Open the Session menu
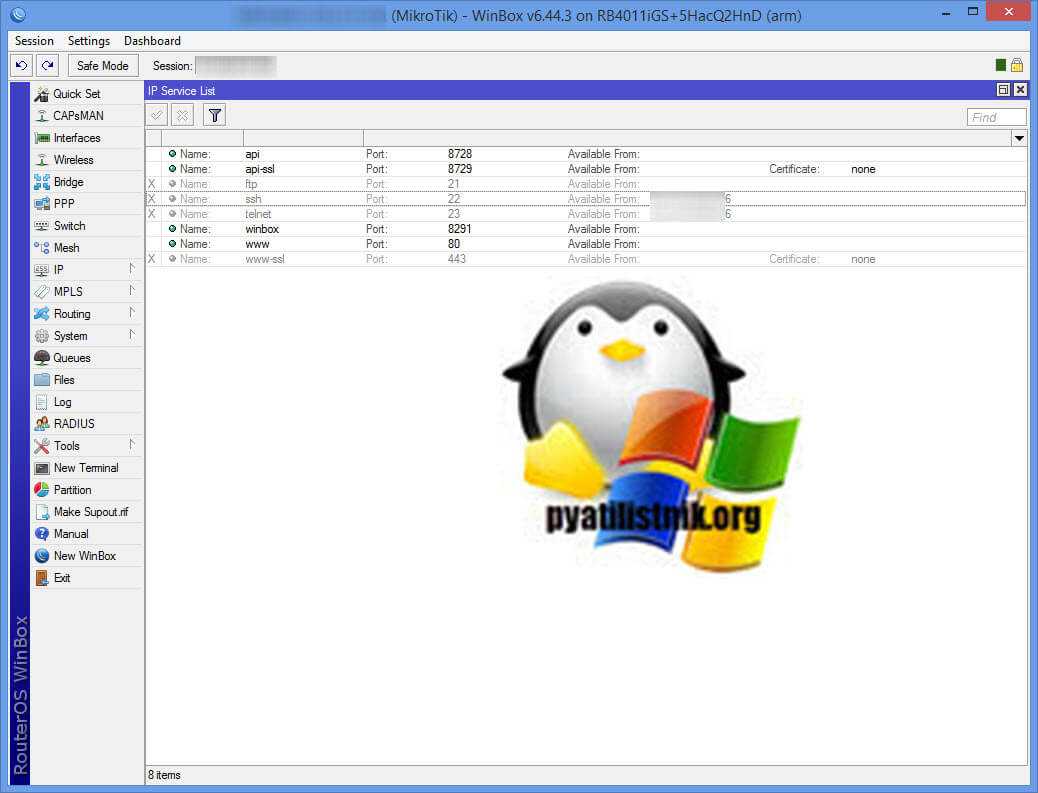This screenshot has height=793, width=1038. [x=34, y=41]
